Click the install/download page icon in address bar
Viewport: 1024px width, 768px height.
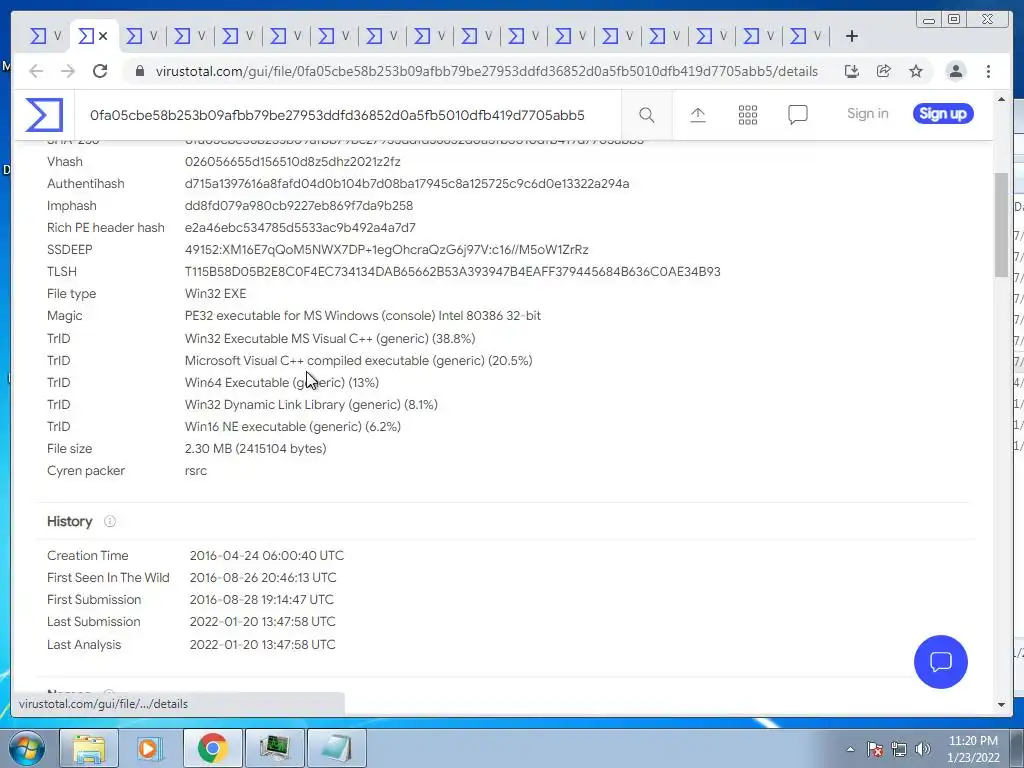click(x=851, y=71)
